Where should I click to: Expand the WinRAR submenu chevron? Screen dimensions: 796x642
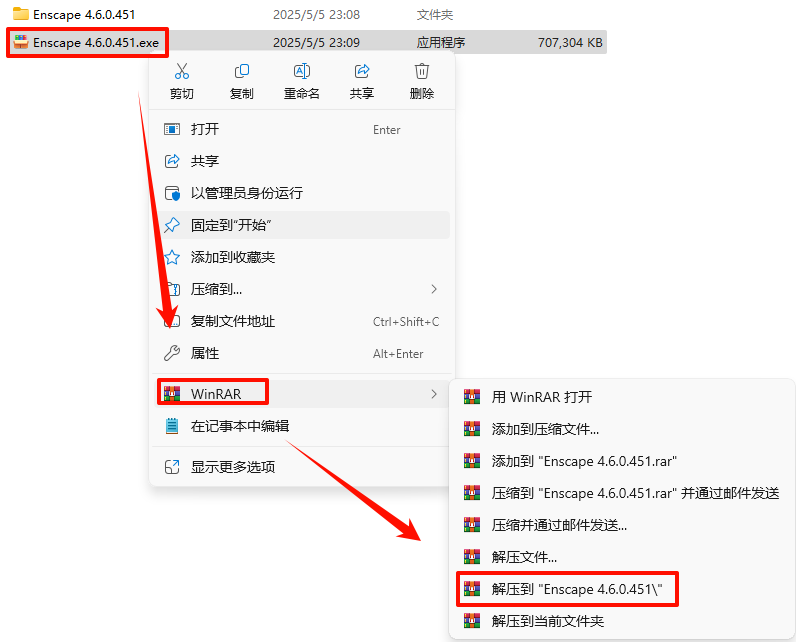(434, 394)
